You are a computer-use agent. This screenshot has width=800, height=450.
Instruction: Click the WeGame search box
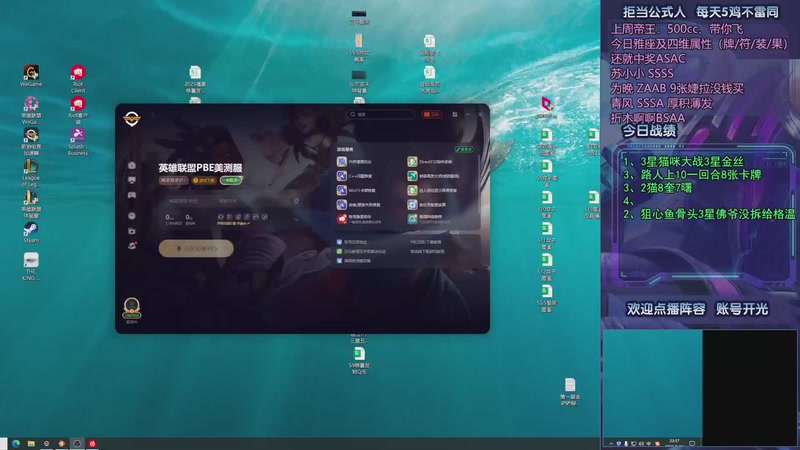(x=381, y=114)
